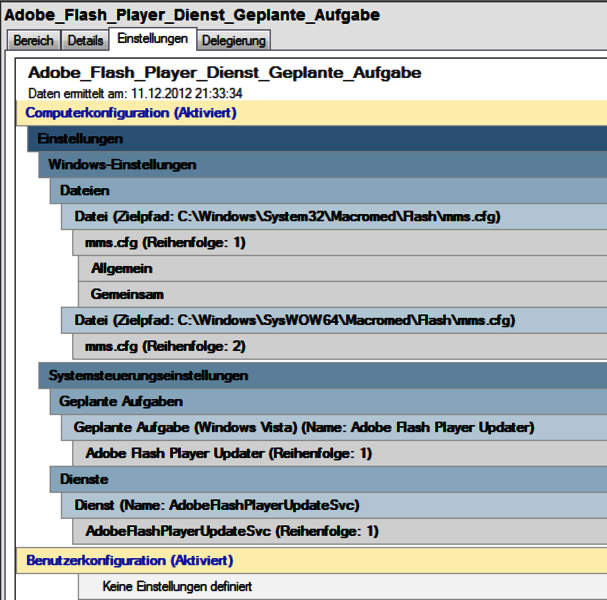Collapse the Geplante Aufgaben header
Image resolution: width=607 pixels, height=600 pixels.
click(328, 401)
